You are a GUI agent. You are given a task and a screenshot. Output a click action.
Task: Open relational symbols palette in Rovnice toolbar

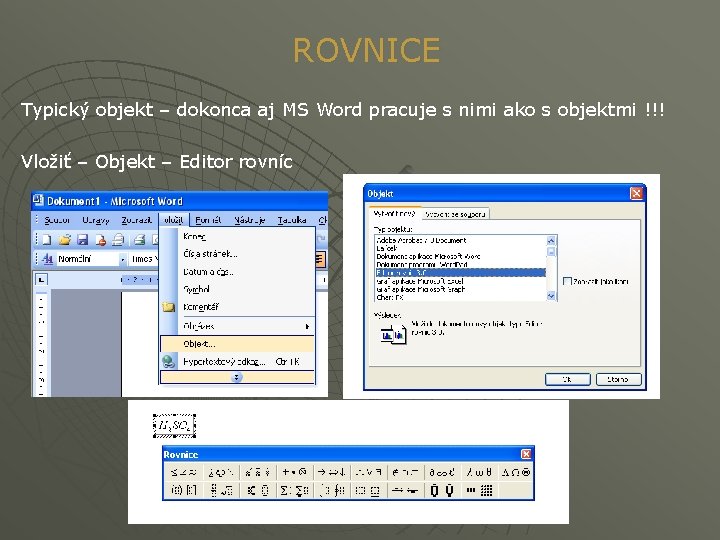coord(183,472)
